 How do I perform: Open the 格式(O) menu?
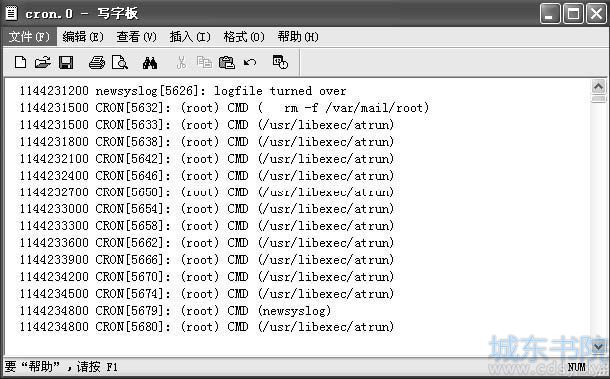click(244, 37)
